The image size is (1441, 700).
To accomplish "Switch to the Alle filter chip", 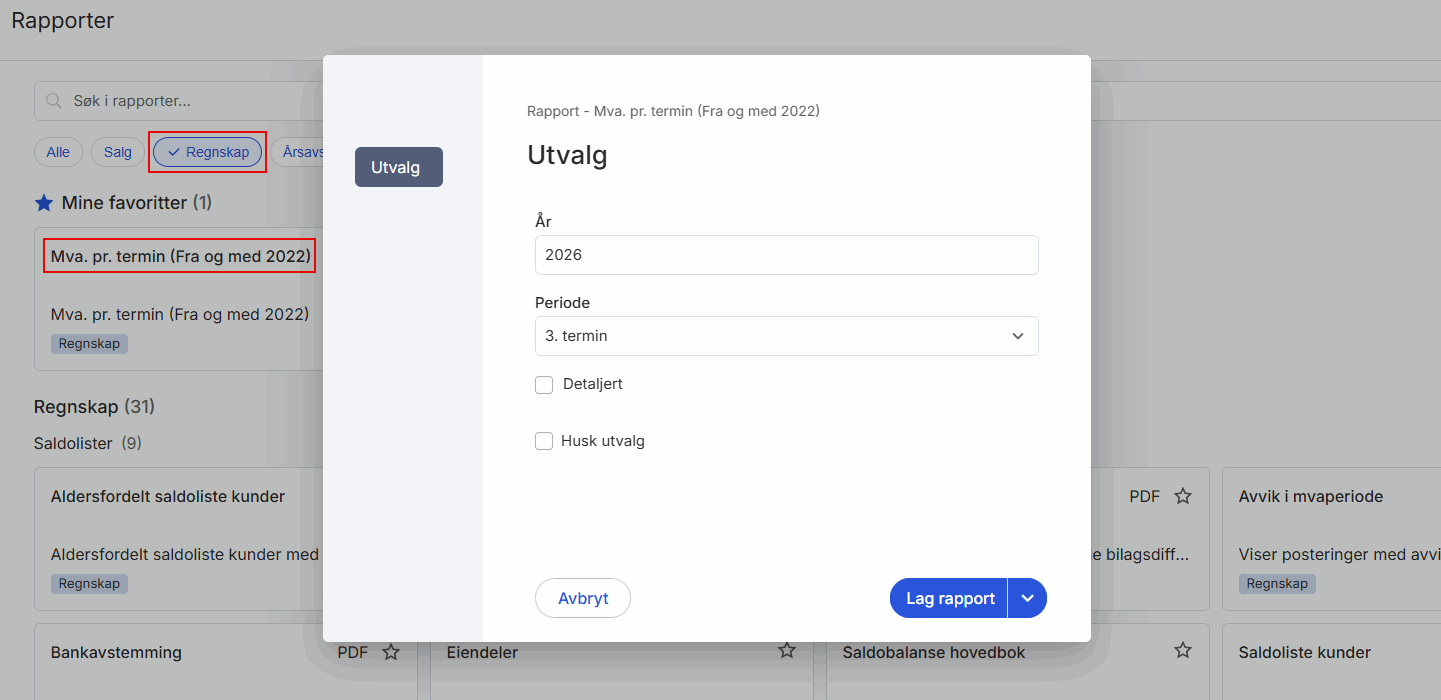I will [x=58, y=152].
